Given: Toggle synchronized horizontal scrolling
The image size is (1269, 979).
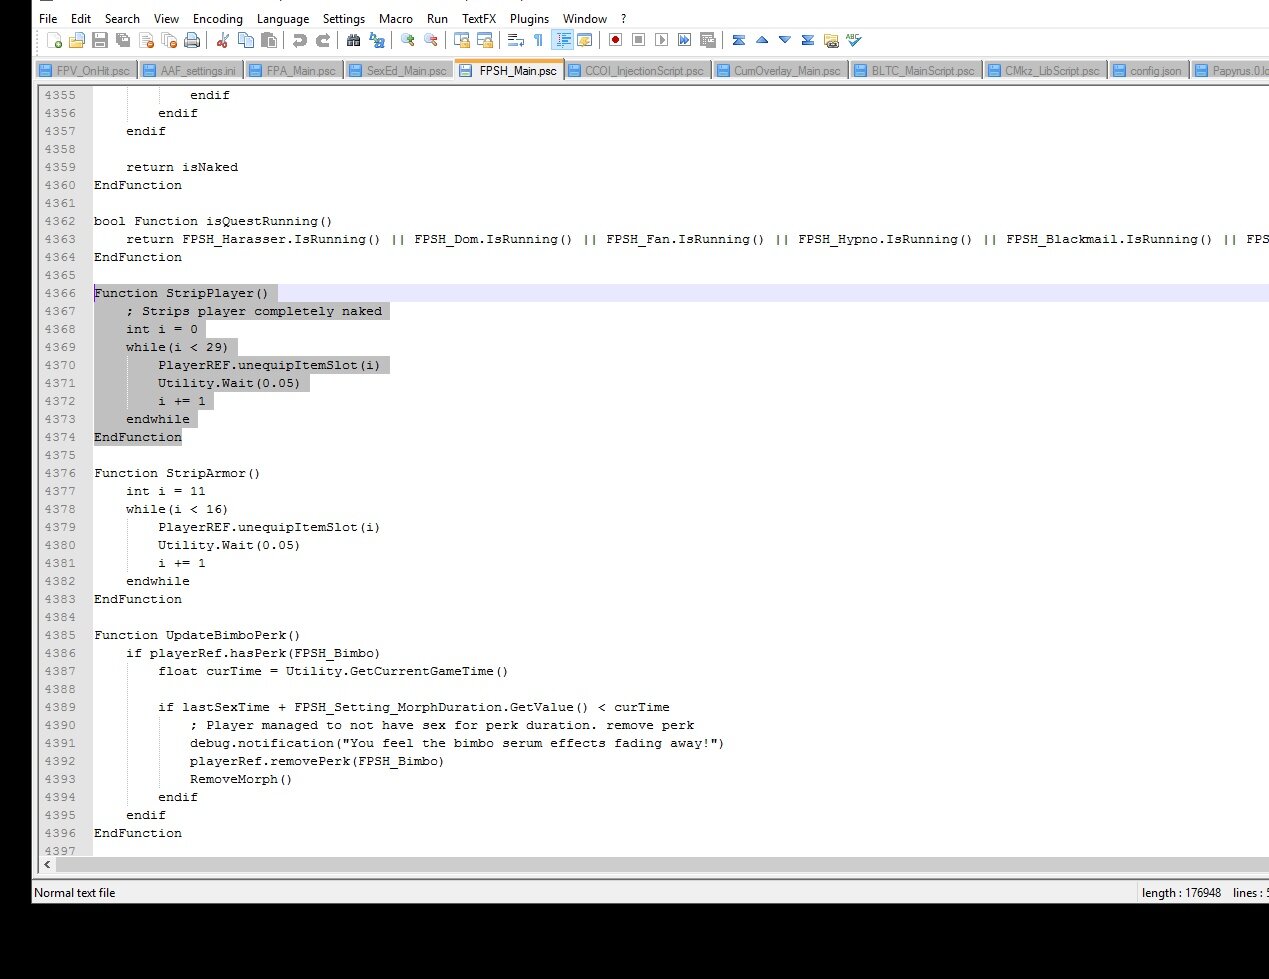Looking at the screenshot, I should 484,40.
